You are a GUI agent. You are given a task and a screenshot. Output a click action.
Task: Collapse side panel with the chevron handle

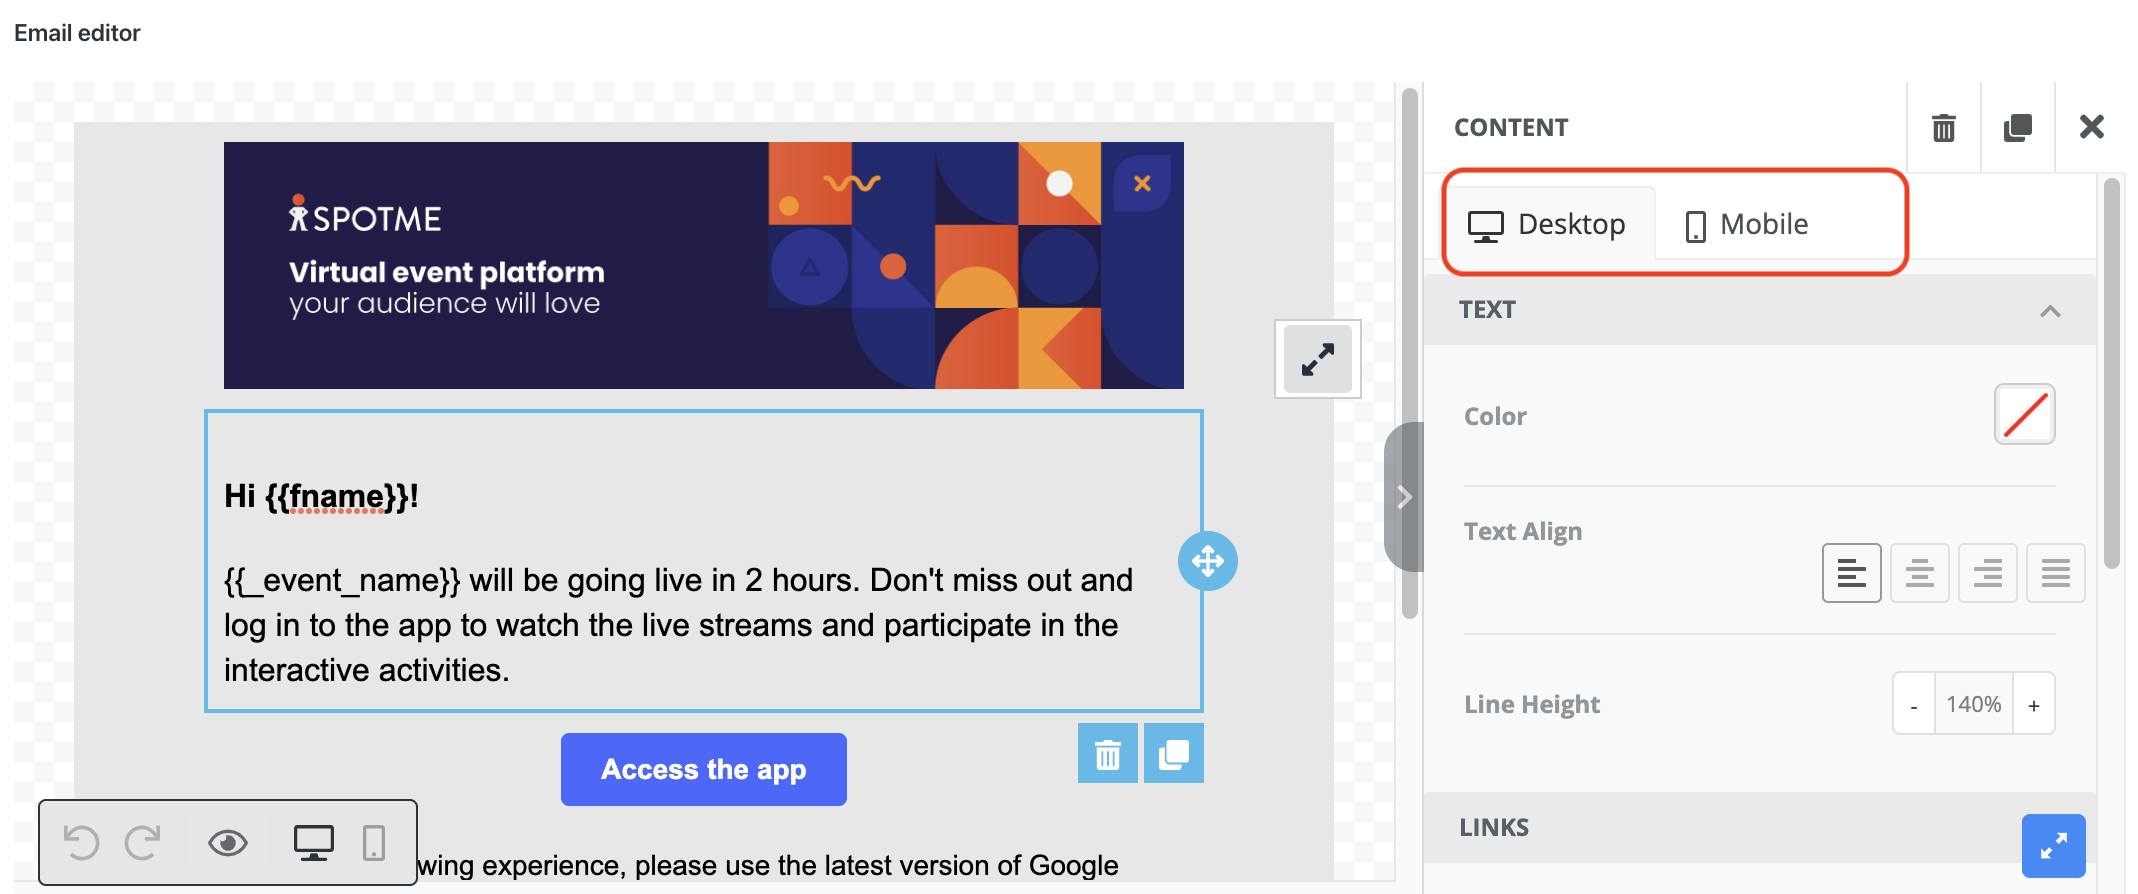[x=1404, y=497]
